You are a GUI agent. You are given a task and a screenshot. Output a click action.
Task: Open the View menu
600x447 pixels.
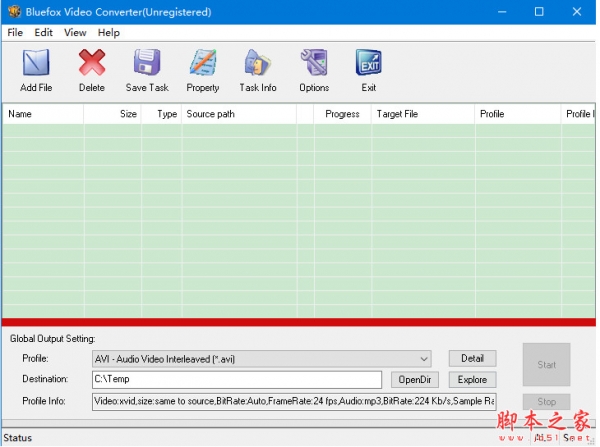75,33
